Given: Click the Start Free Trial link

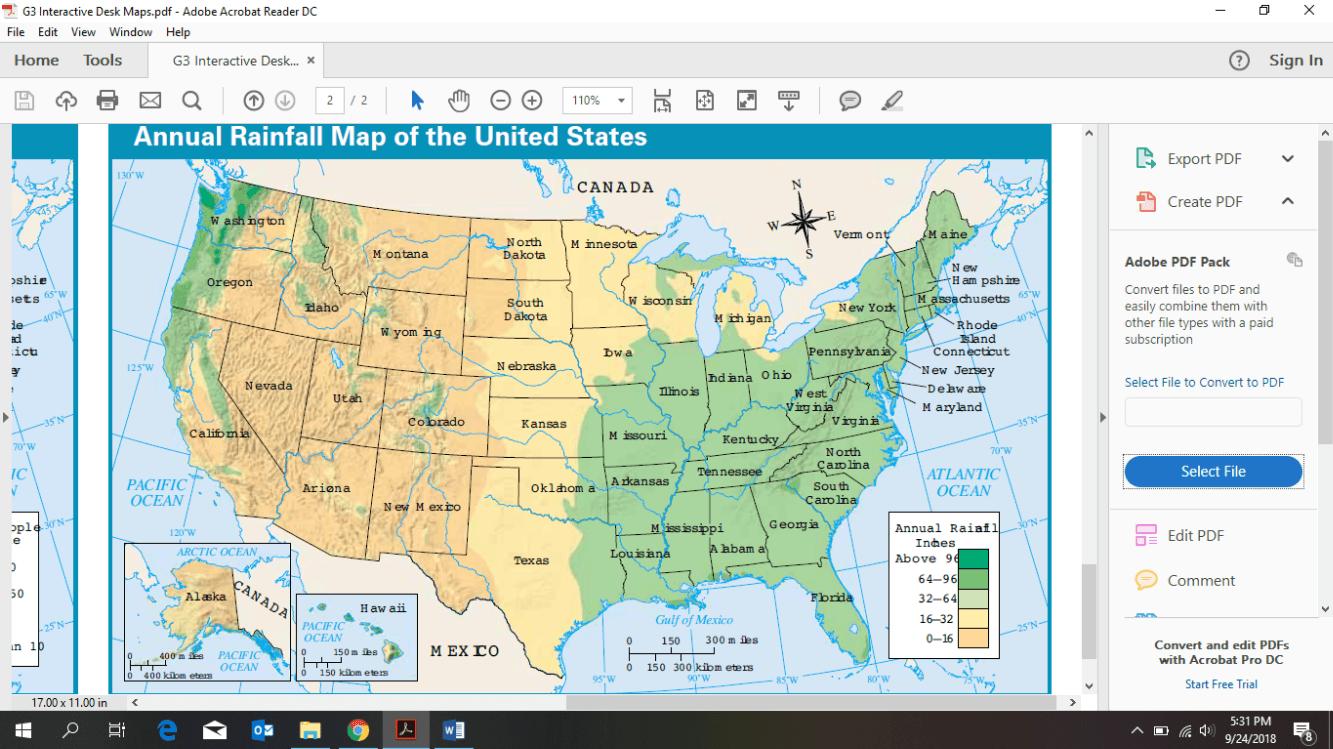Looking at the screenshot, I should click(x=1221, y=684).
